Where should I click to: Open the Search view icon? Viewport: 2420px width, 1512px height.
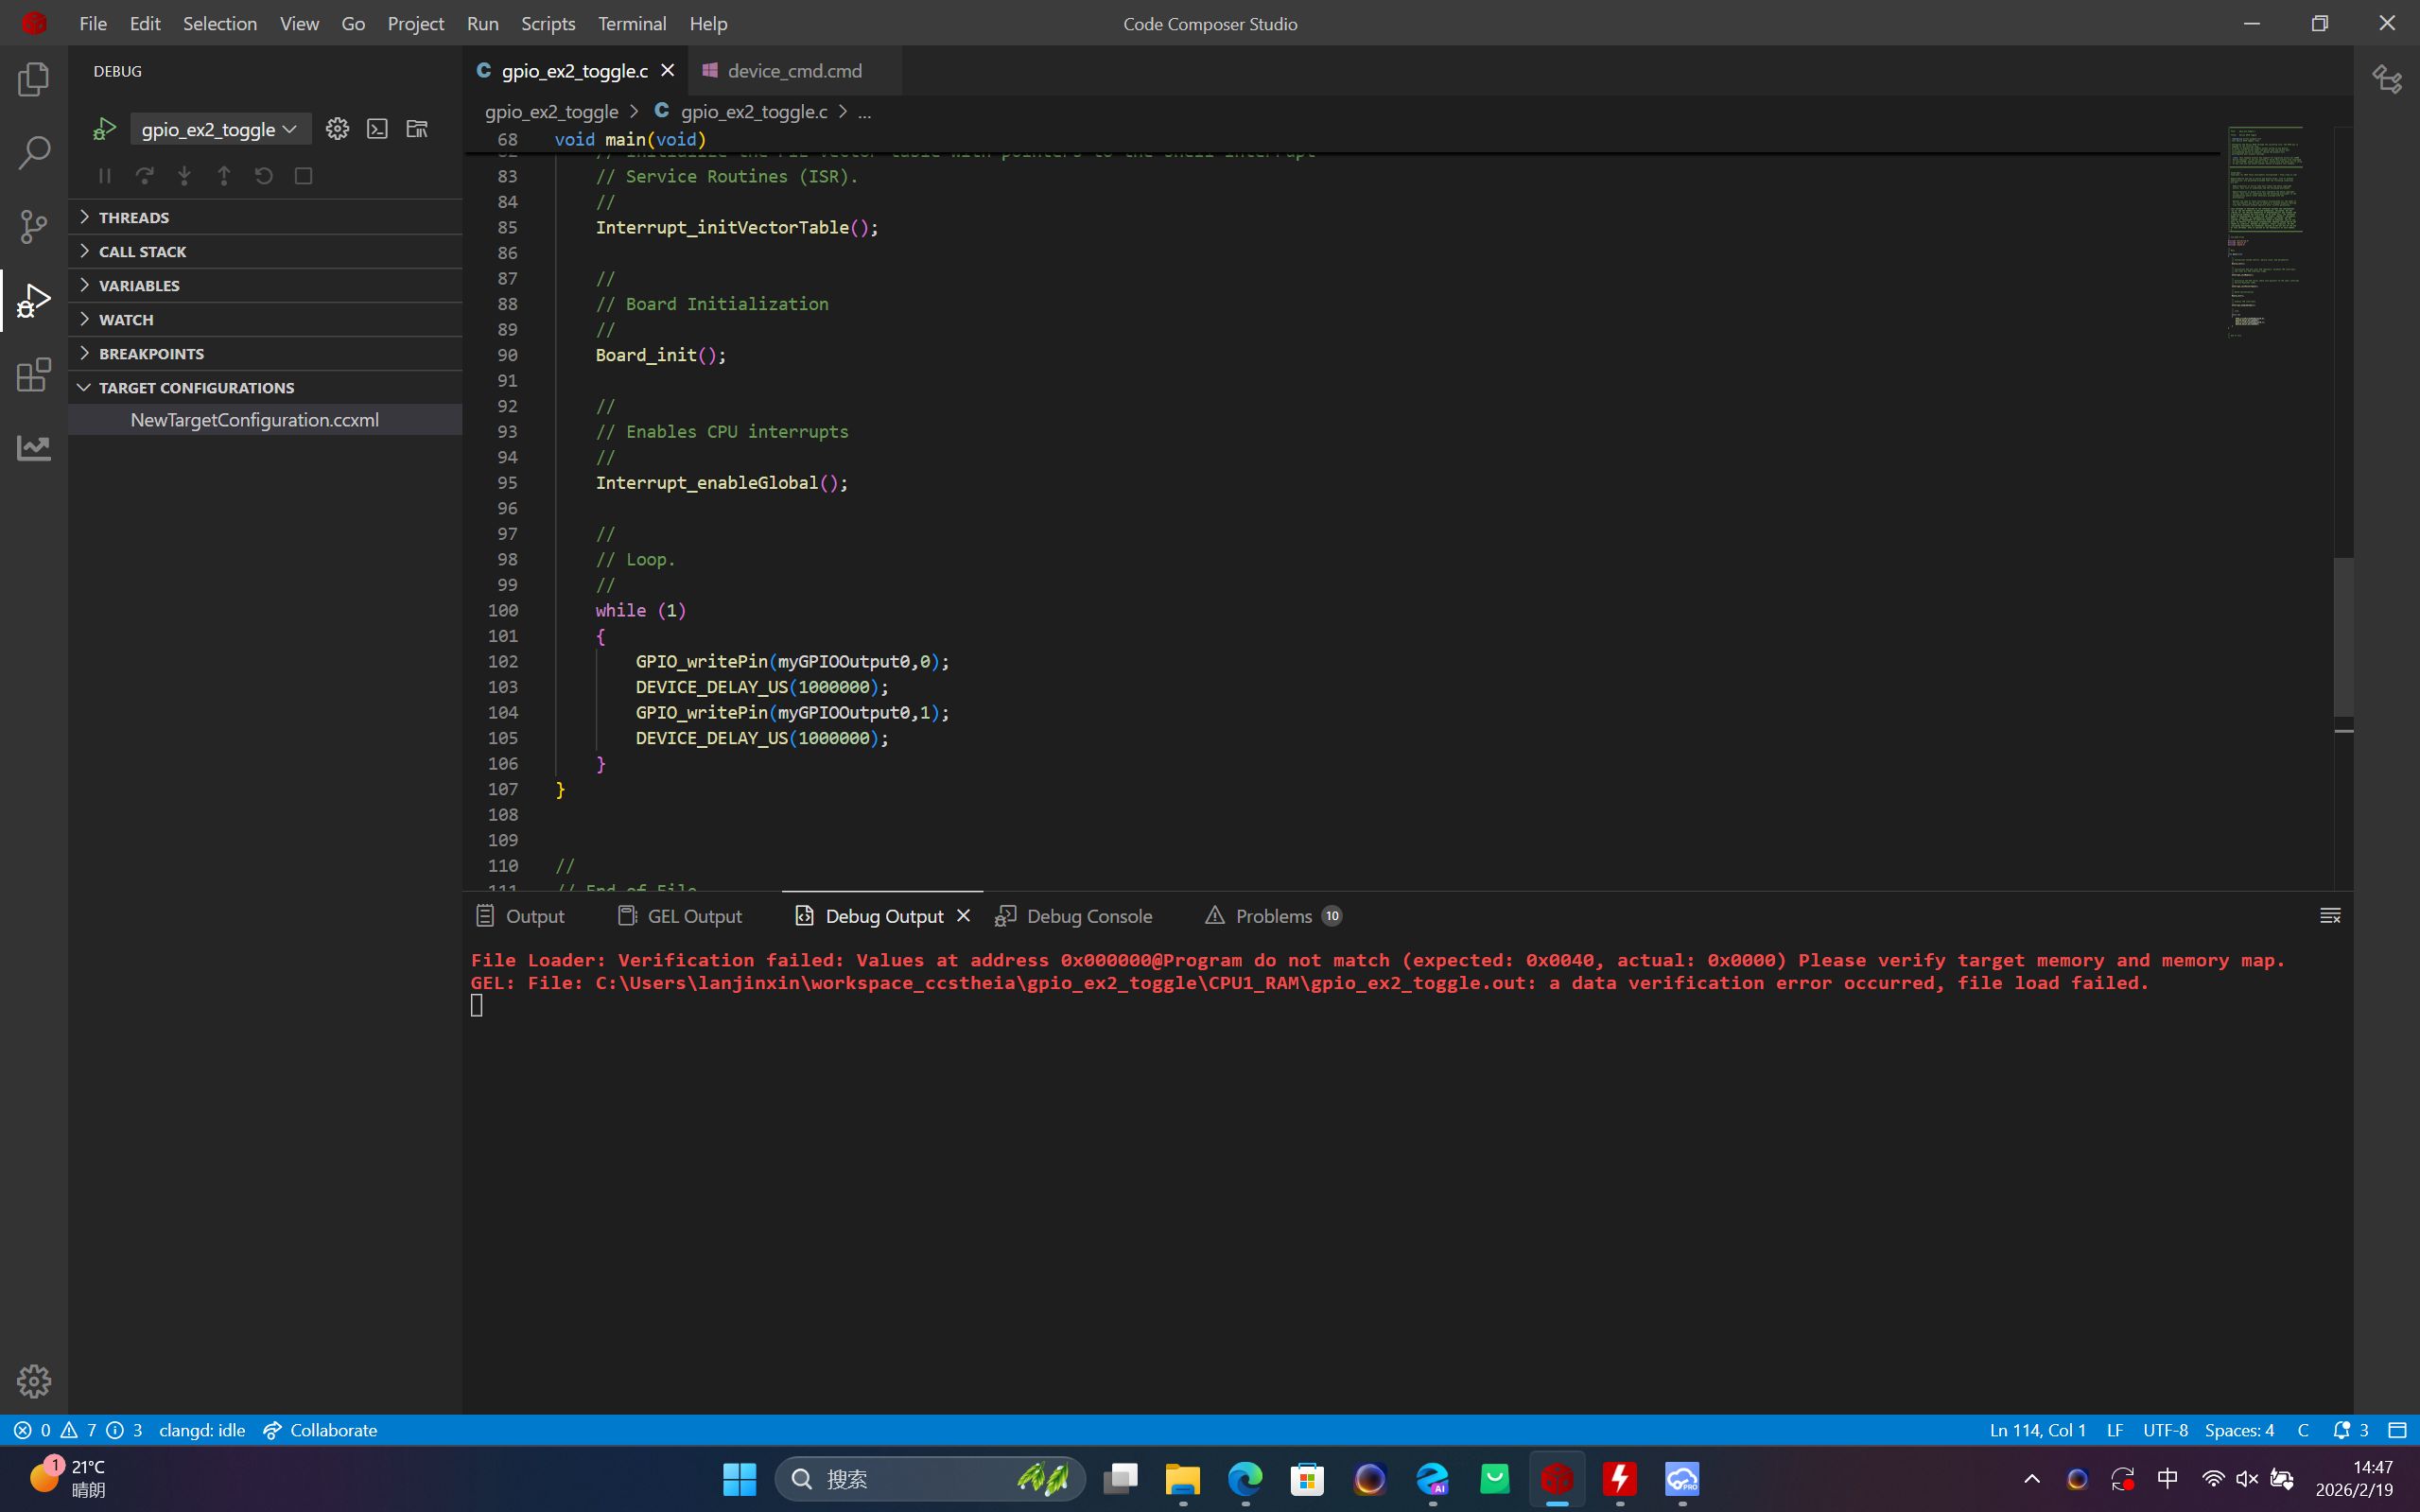click(33, 153)
